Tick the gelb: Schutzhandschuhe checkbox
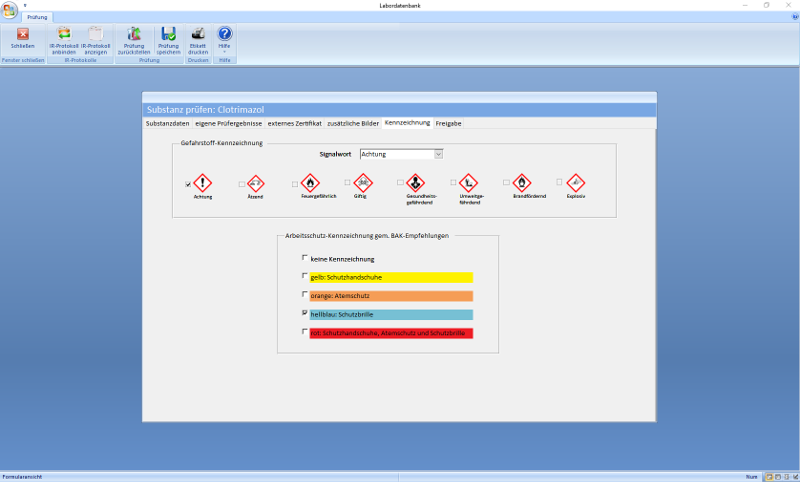The height and width of the screenshot is (482, 800). click(x=305, y=276)
